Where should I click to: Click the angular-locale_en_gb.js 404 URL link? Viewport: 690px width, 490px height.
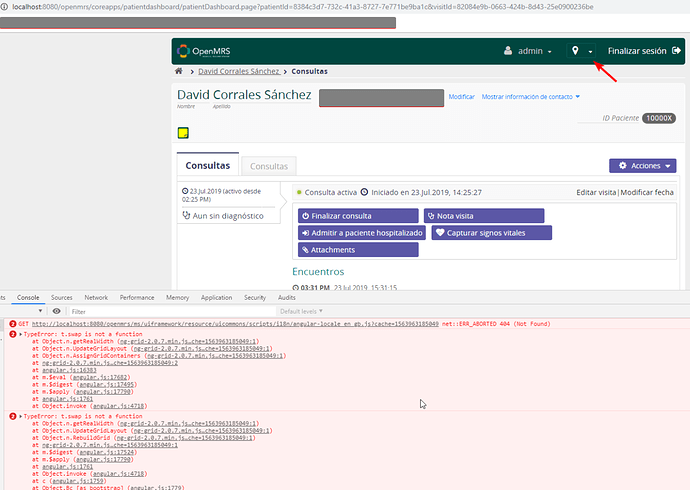pyautogui.click(x=235, y=324)
